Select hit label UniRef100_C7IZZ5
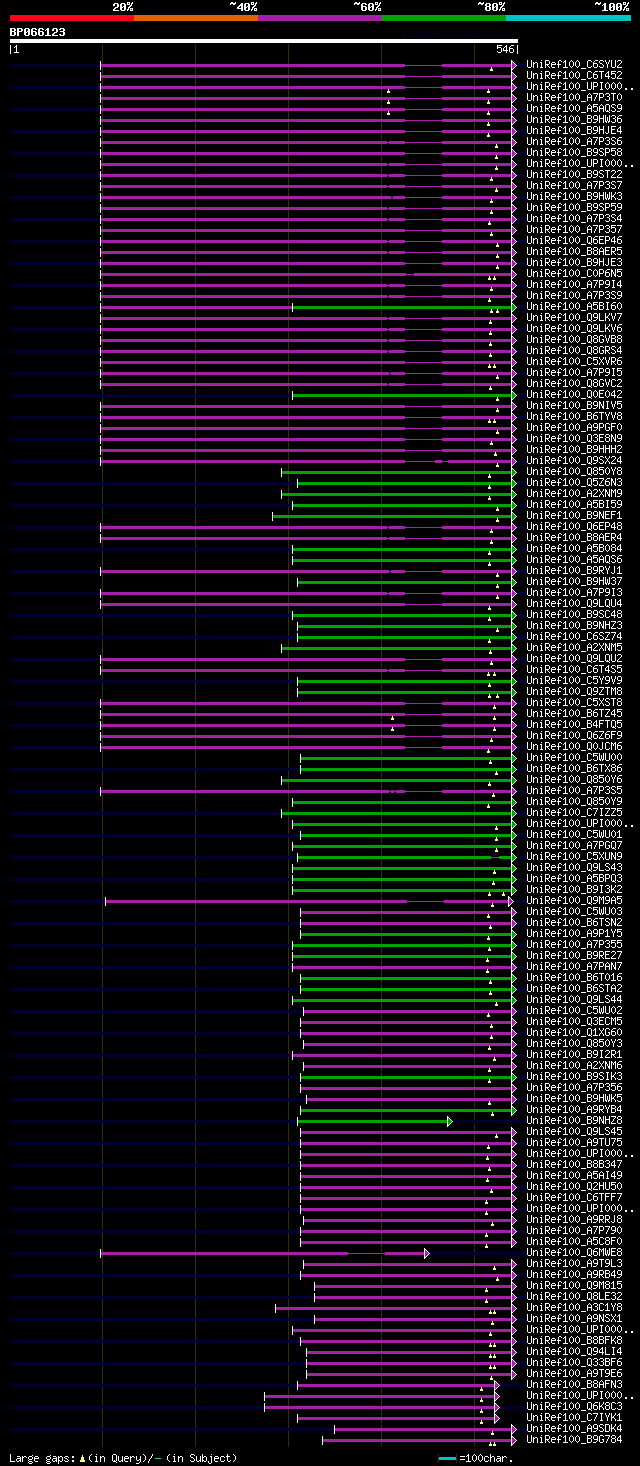The image size is (640, 1466). click(x=574, y=813)
